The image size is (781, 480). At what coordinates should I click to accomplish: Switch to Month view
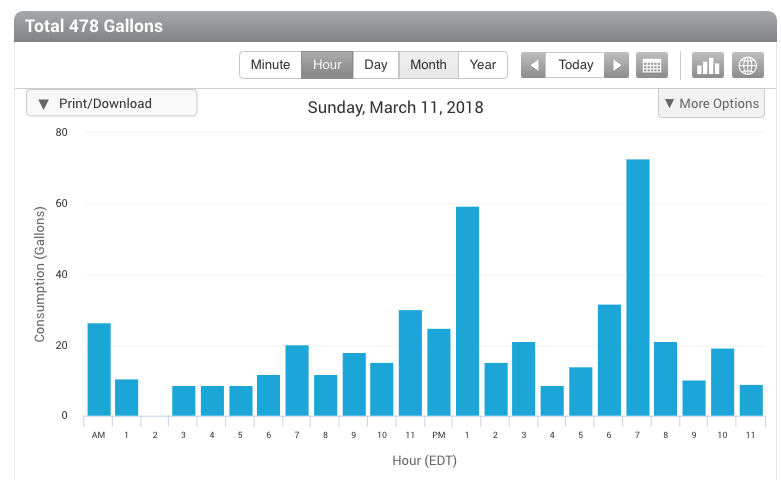[x=428, y=65]
